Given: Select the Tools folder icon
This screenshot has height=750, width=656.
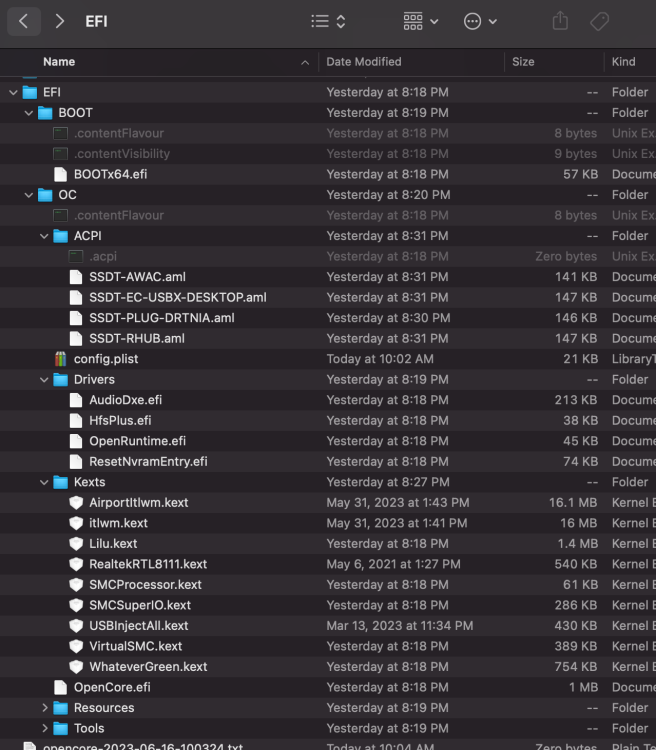Looking at the screenshot, I should click(x=60, y=728).
